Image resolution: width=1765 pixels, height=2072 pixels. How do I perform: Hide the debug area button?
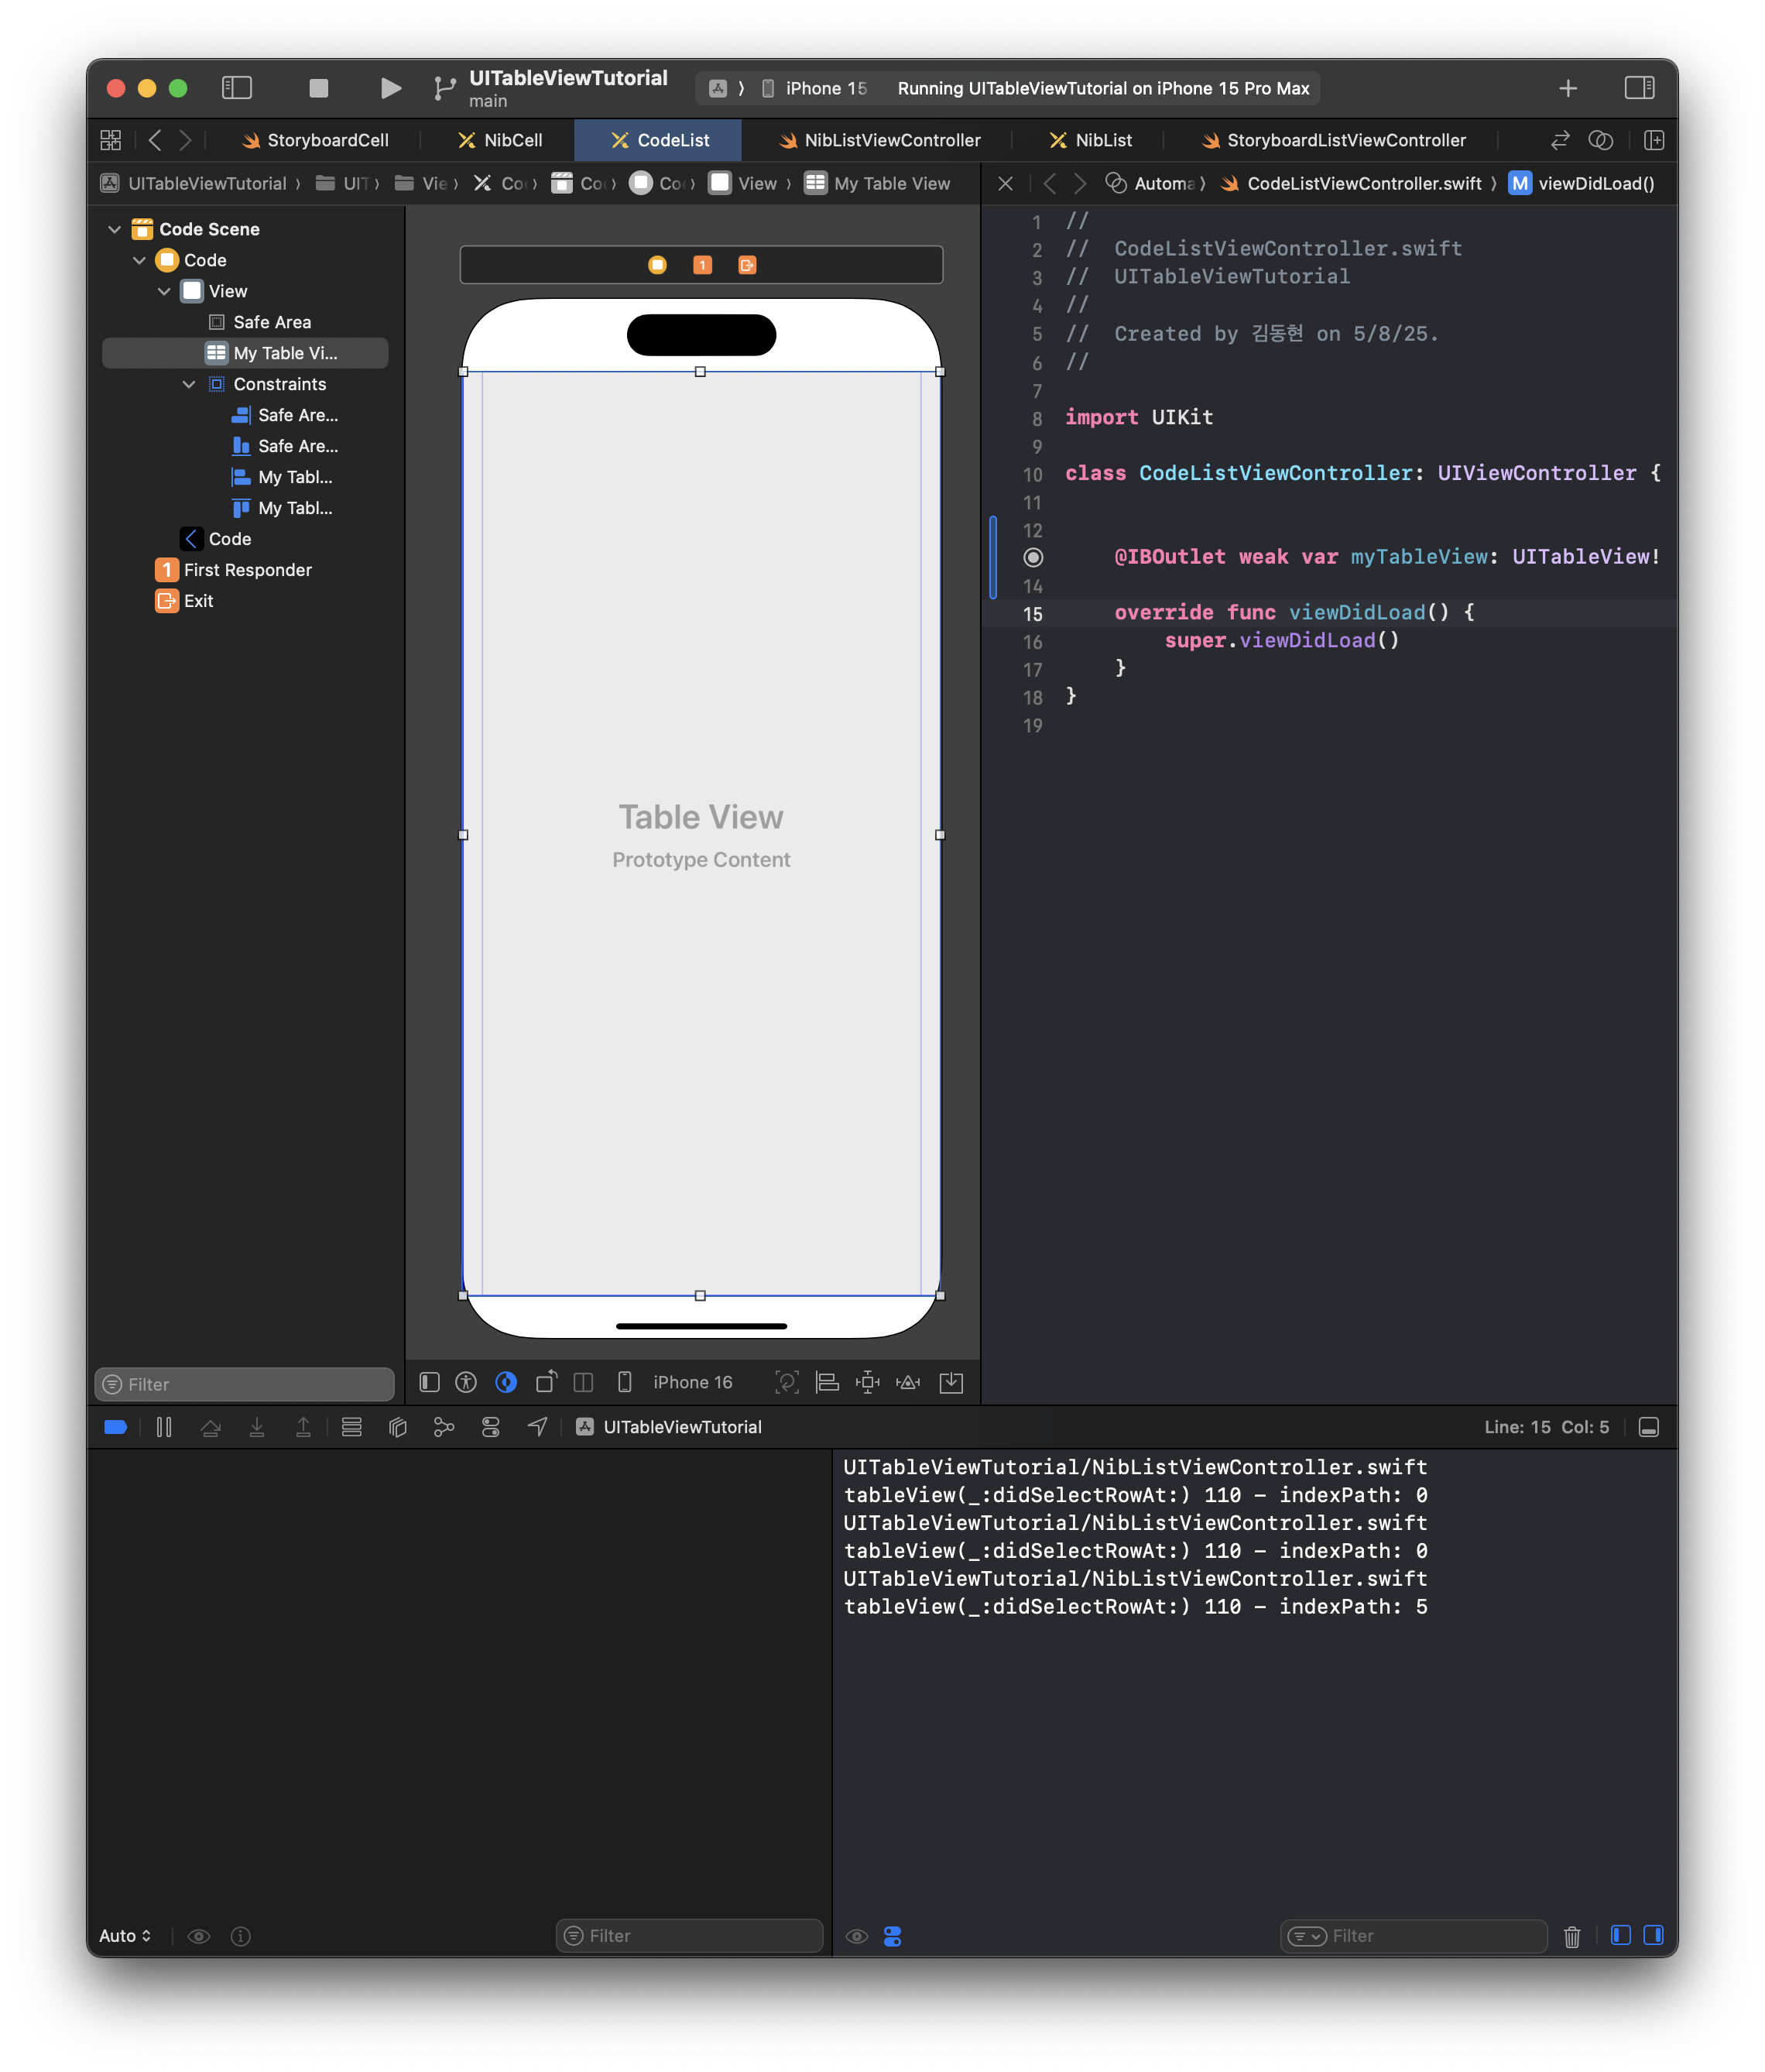coord(1649,1427)
